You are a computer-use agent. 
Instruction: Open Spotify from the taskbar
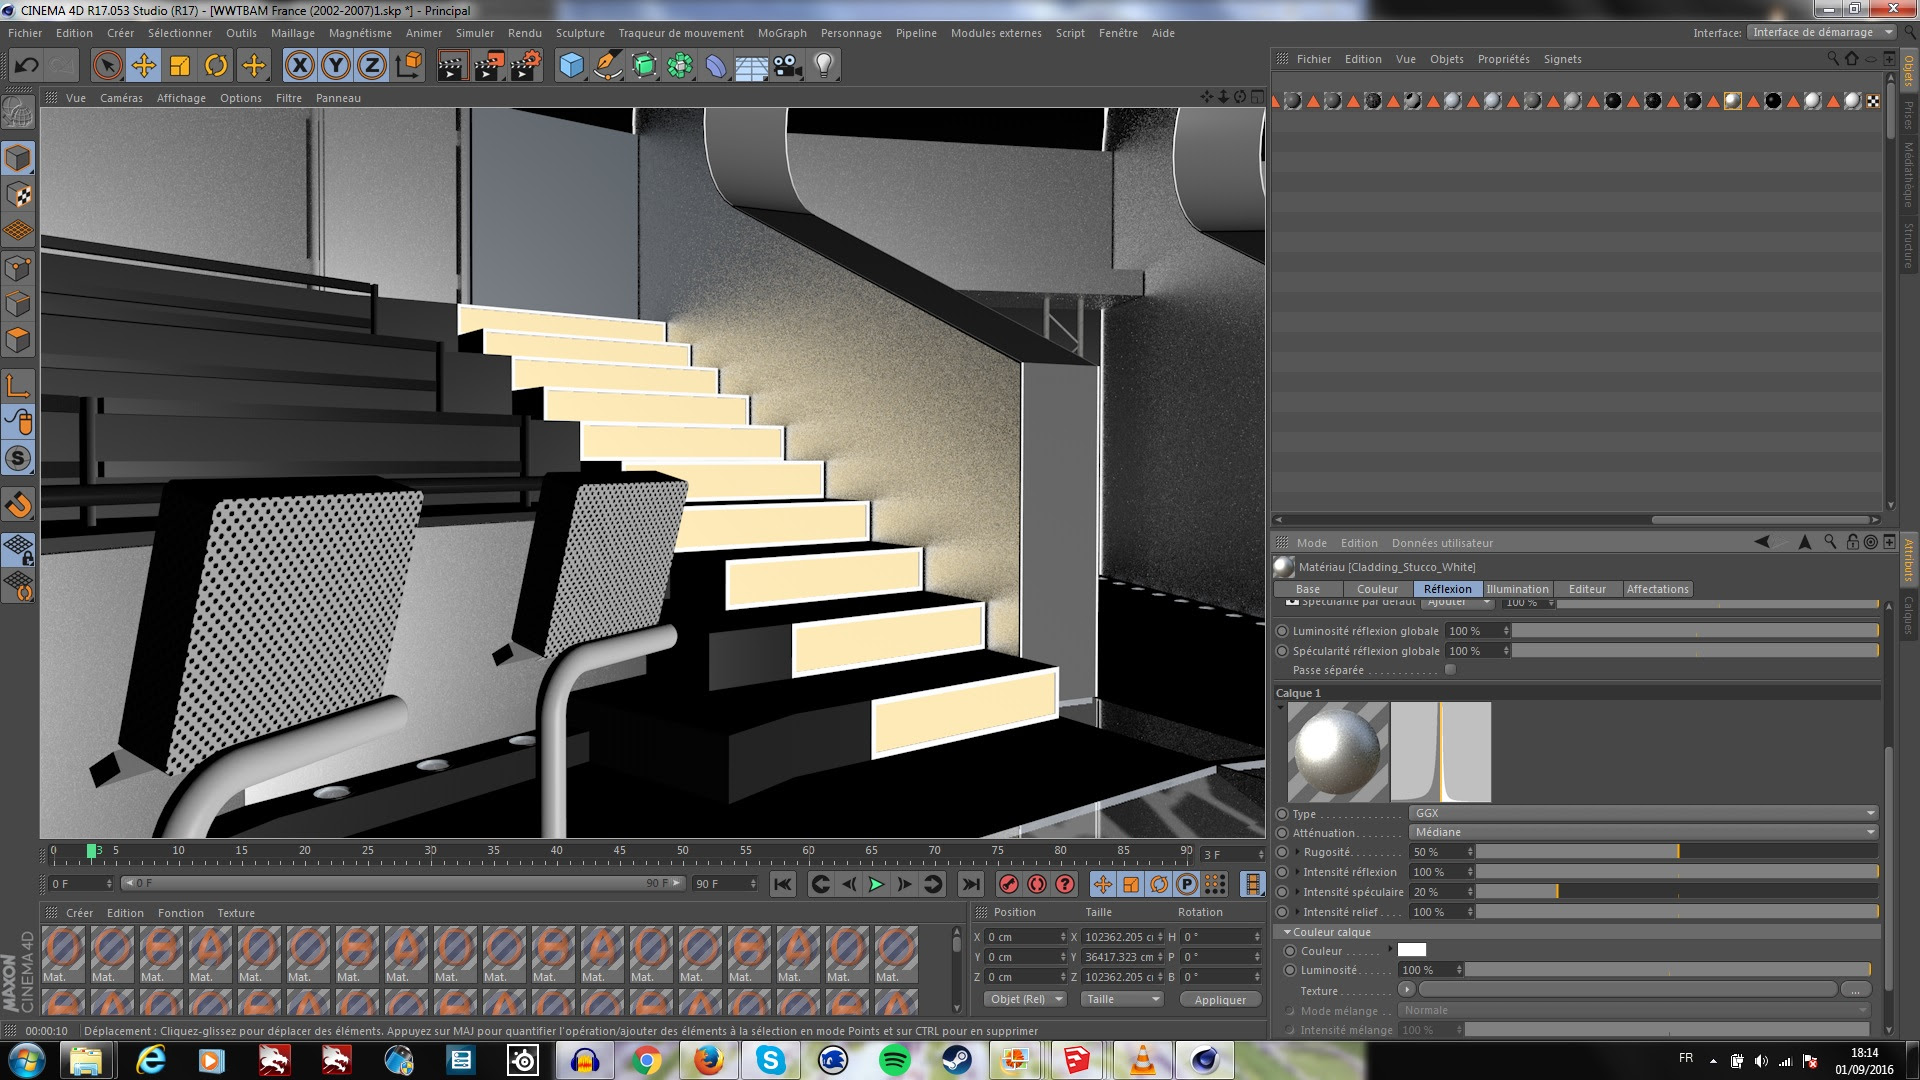894,1060
